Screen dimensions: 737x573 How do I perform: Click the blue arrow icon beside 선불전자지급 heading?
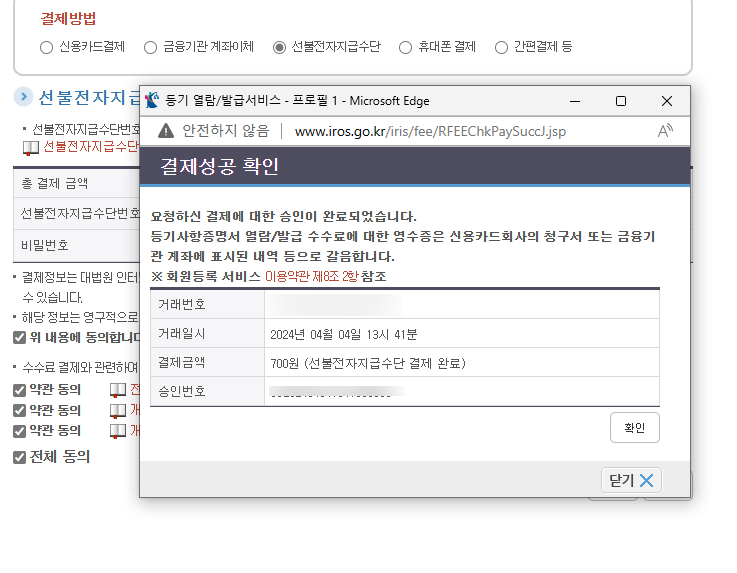[x=23, y=97]
